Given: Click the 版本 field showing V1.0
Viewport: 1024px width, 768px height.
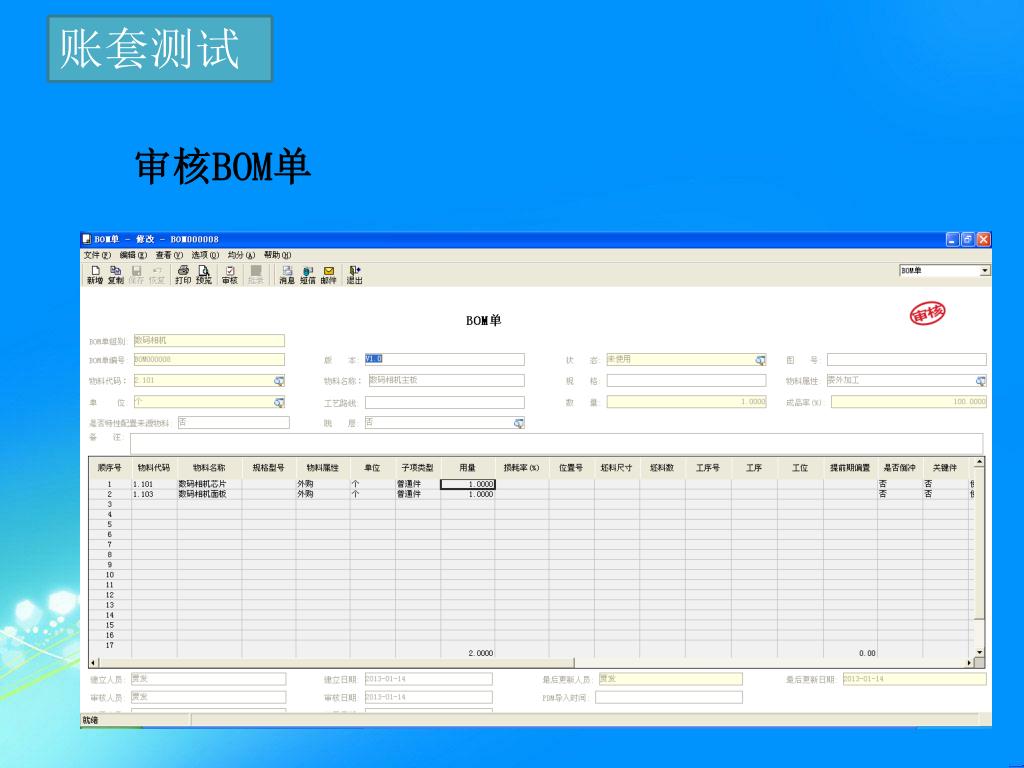Looking at the screenshot, I should pyautogui.click(x=444, y=359).
